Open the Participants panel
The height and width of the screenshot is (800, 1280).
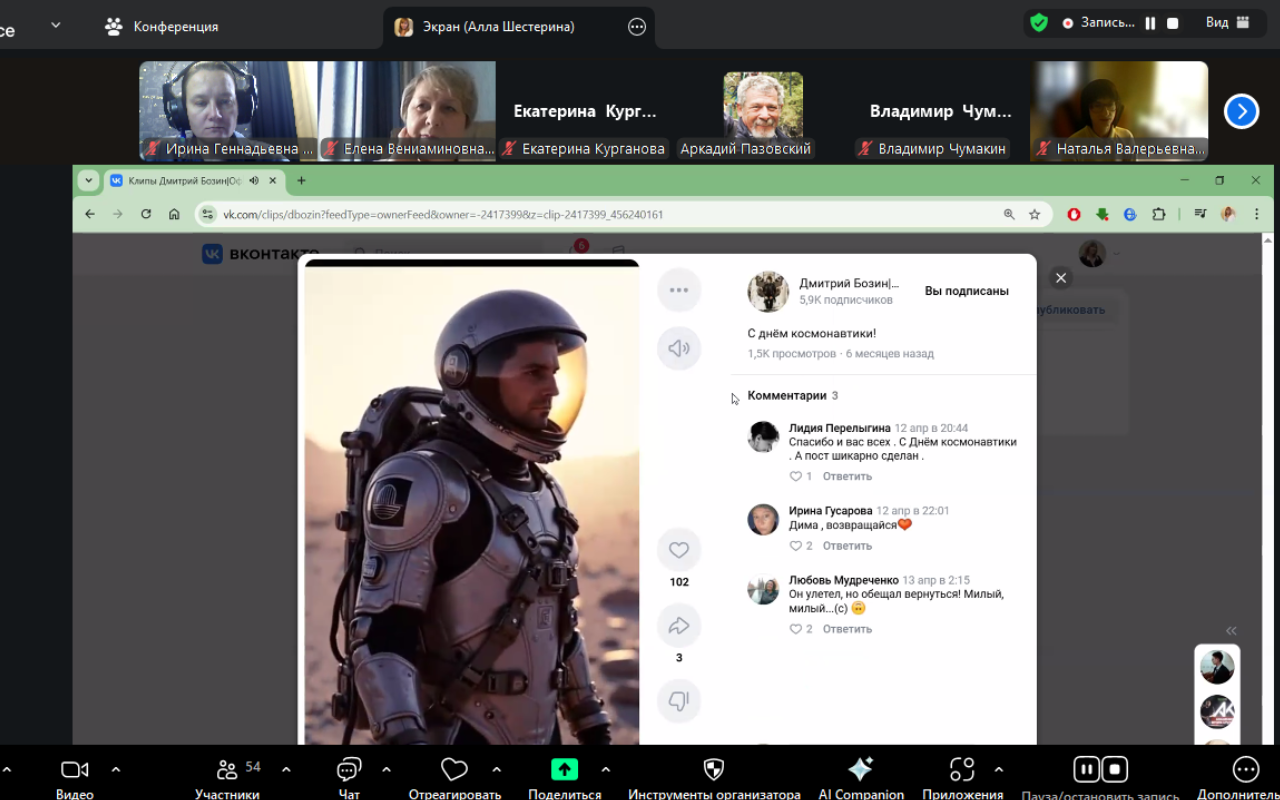pos(227,770)
